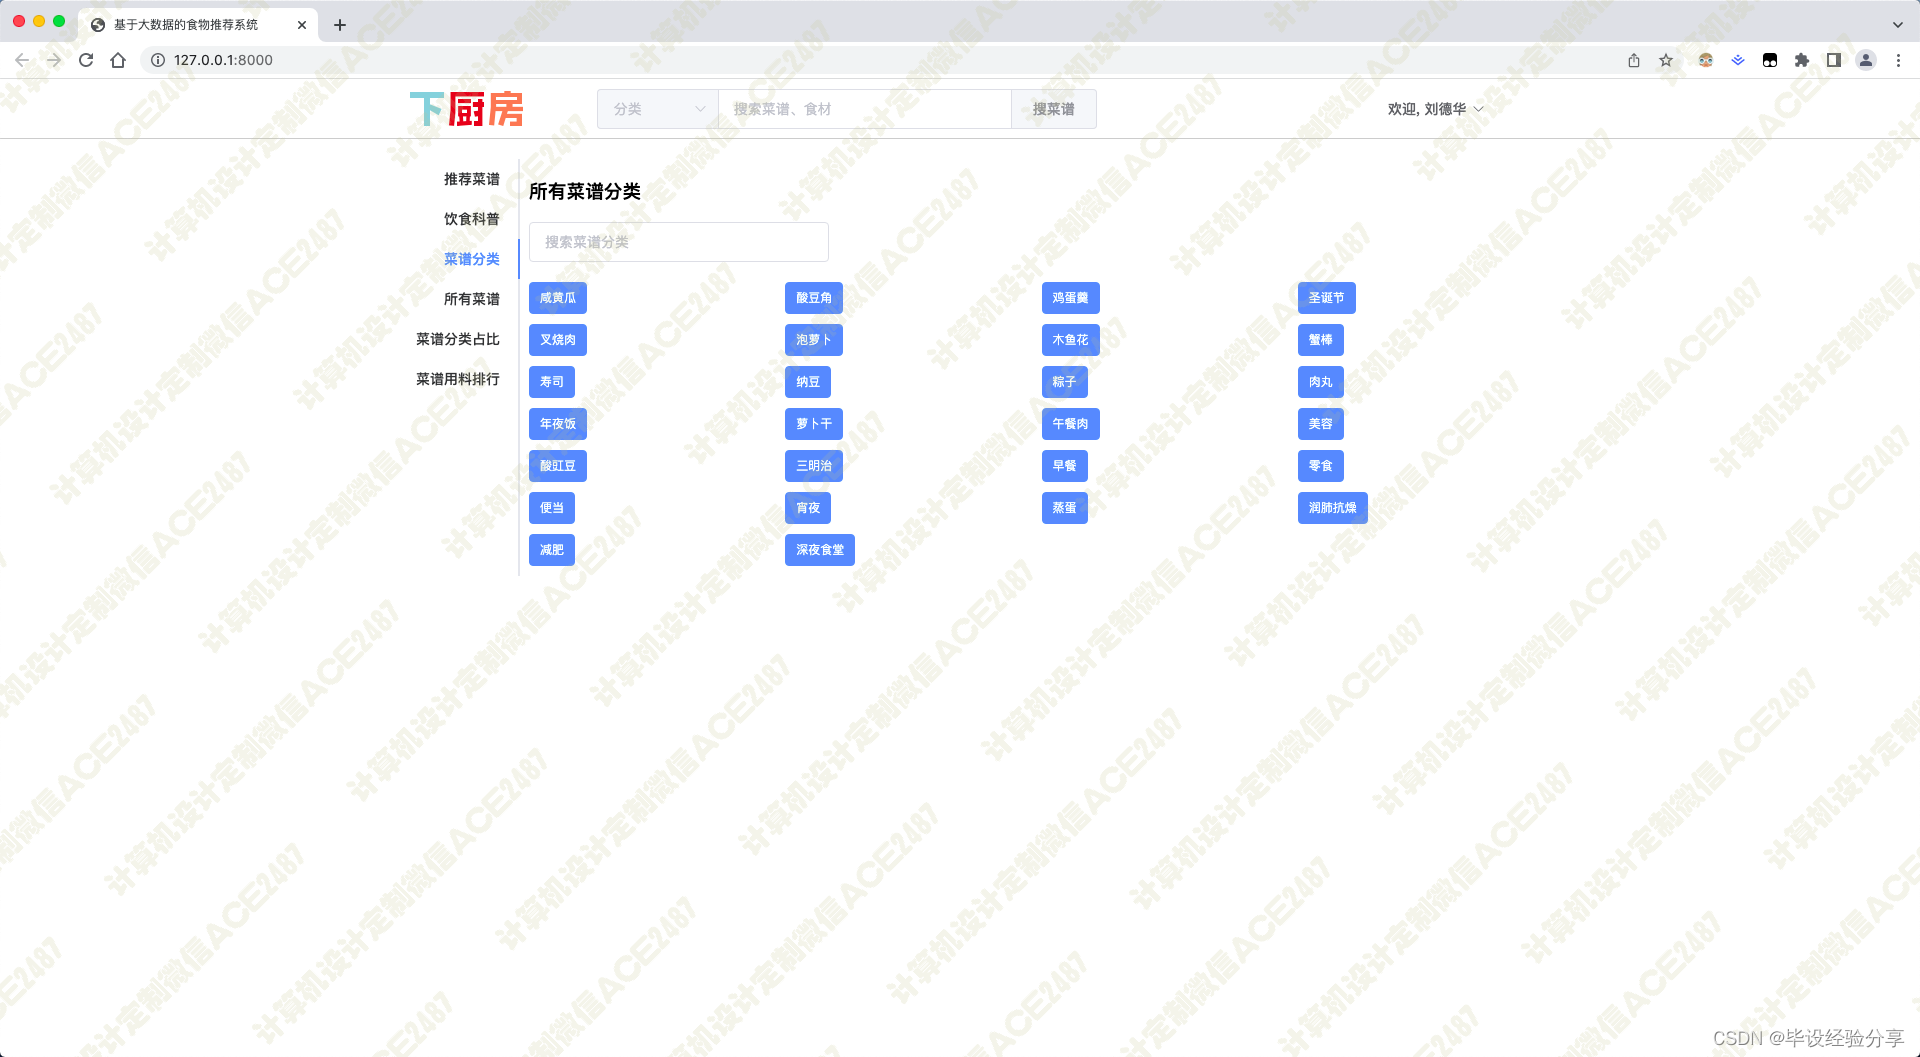This screenshot has height=1057, width=1920.
Task: Select the 肉丸 category tag
Action: pyautogui.click(x=1321, y=382)
